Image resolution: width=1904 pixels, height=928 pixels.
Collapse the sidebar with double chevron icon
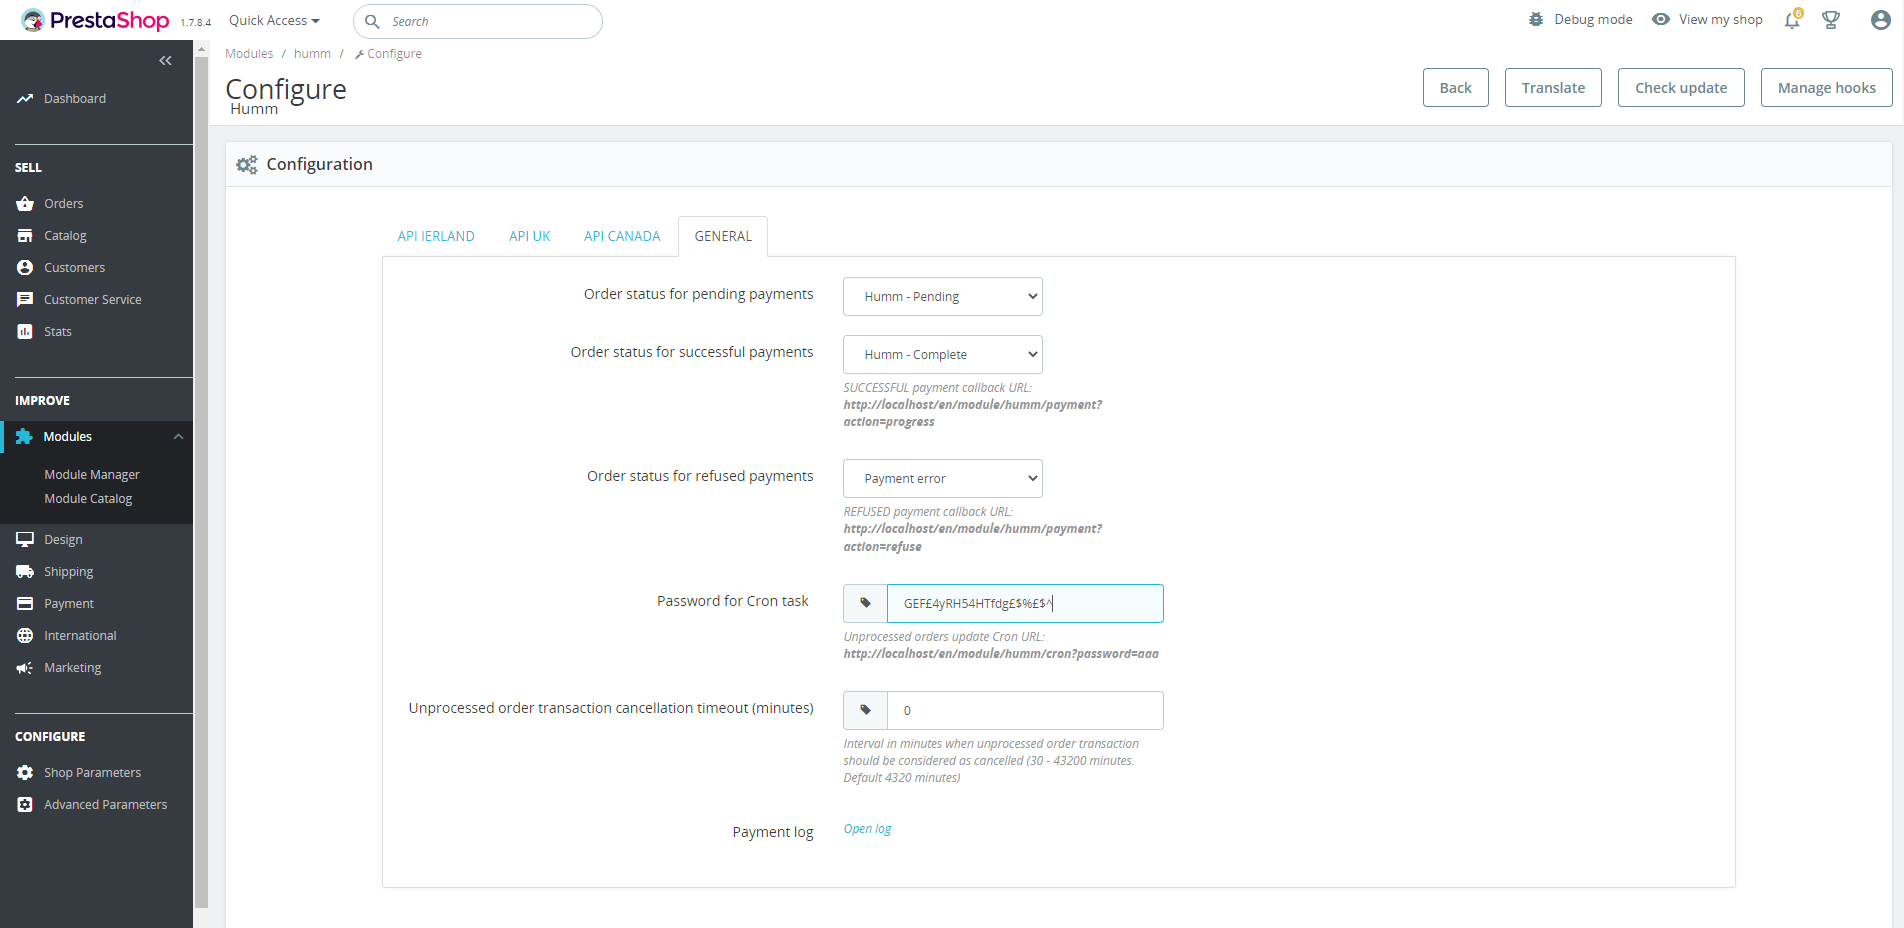(x=165, y=61)
